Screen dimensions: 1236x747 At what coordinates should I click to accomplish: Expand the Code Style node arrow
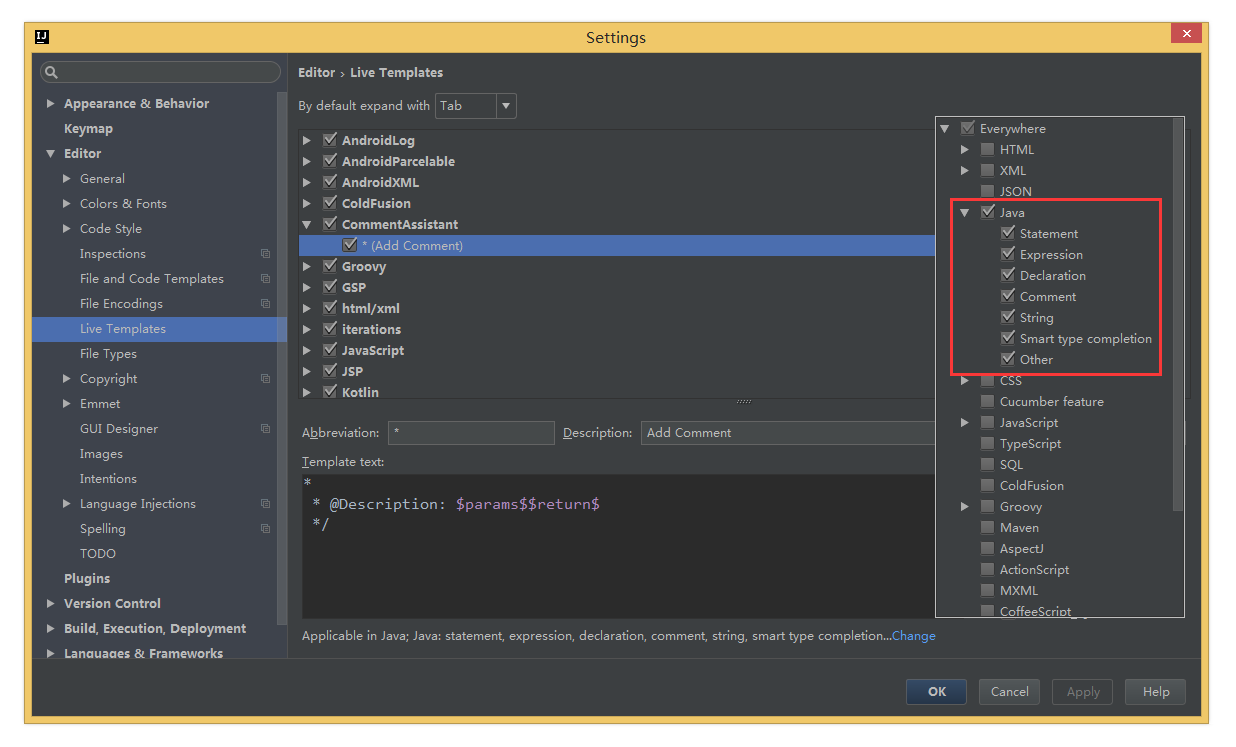(67, 229)
